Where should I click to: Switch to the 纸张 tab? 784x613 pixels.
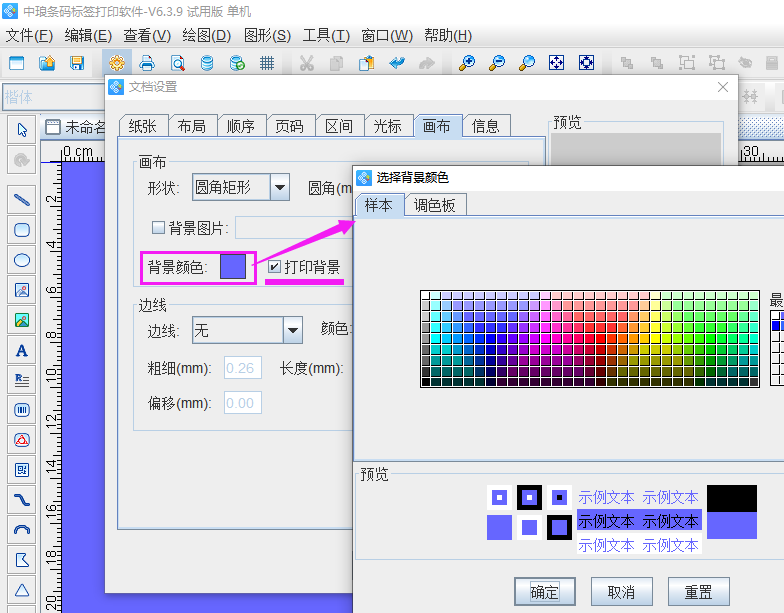[142, 126]
